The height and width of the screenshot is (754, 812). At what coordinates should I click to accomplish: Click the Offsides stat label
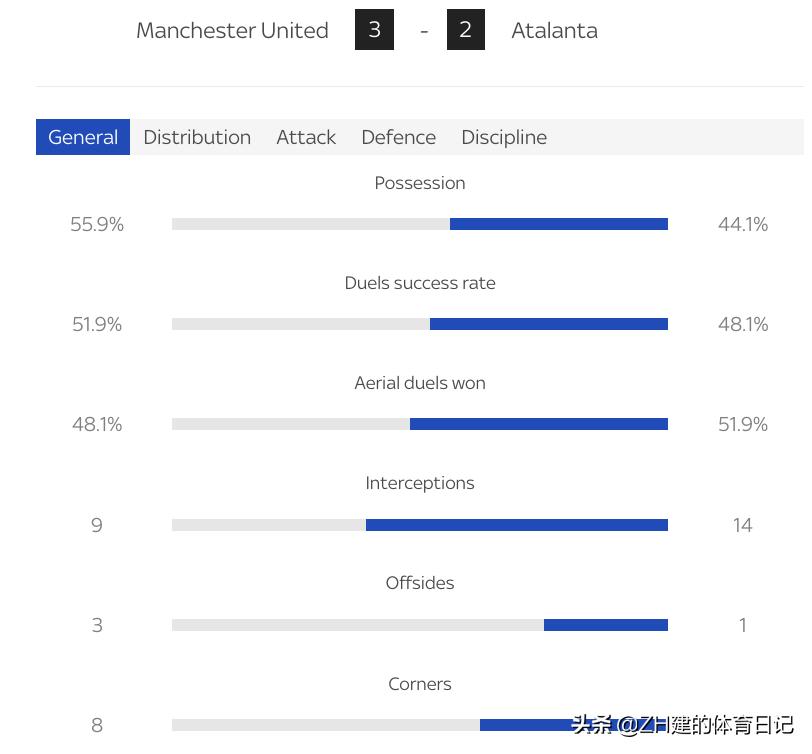(x=420, y=583)
